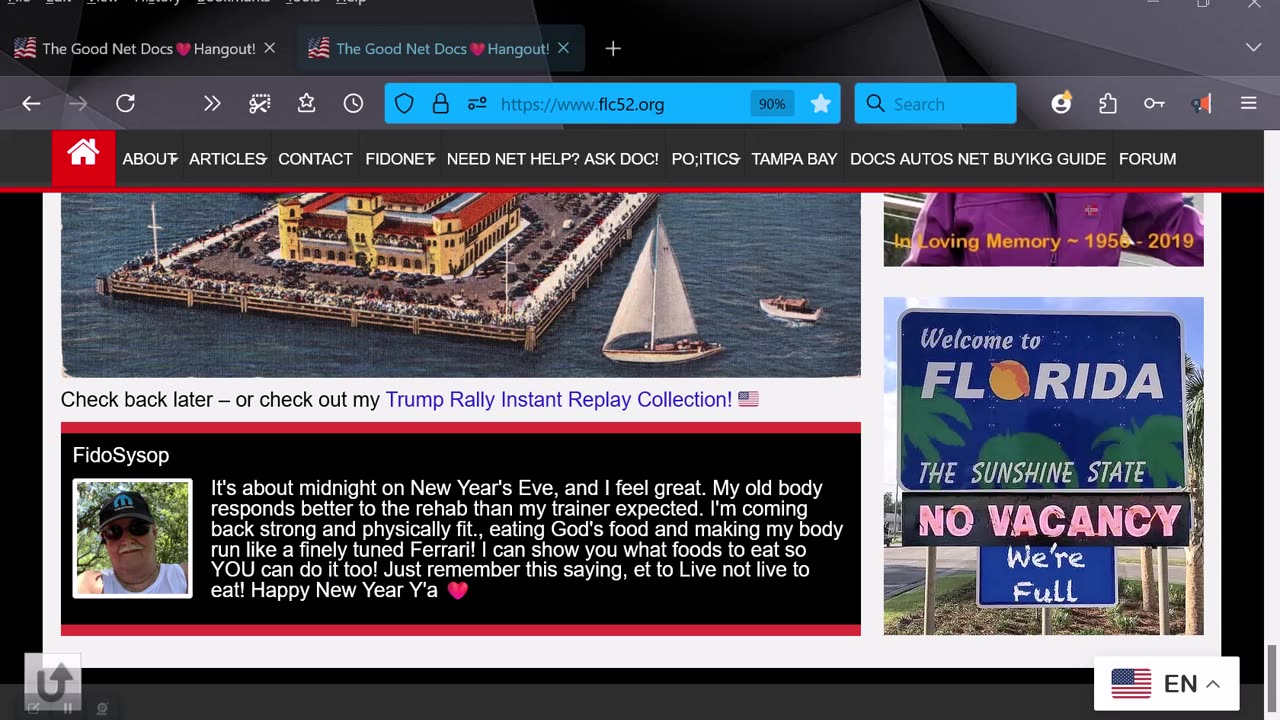Click the browser Search box
Viewport: 1280px width, 720px height.
935,104
